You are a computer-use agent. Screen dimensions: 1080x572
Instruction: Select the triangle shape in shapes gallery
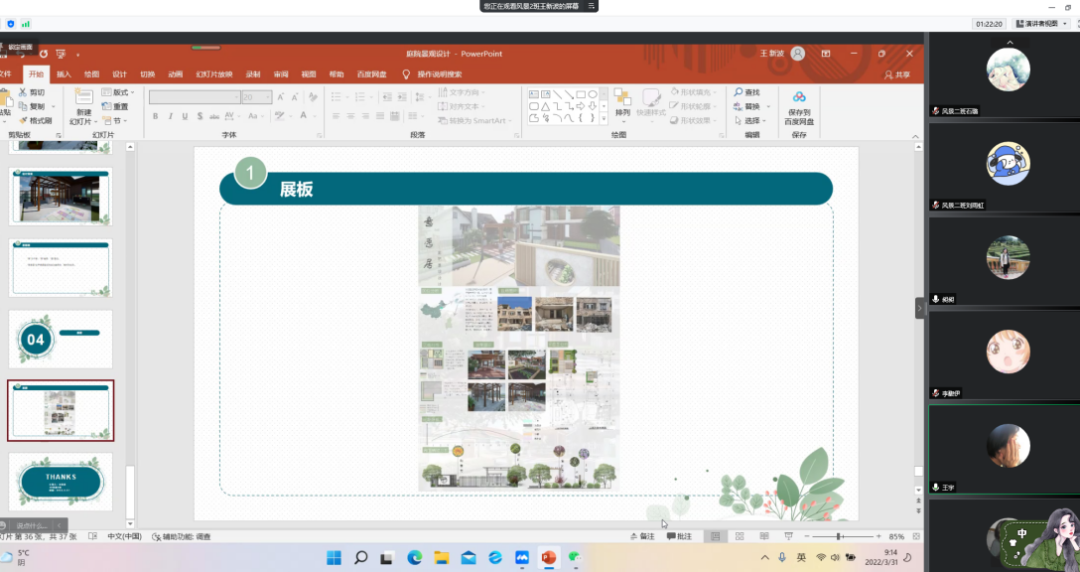tap(546, 106)
